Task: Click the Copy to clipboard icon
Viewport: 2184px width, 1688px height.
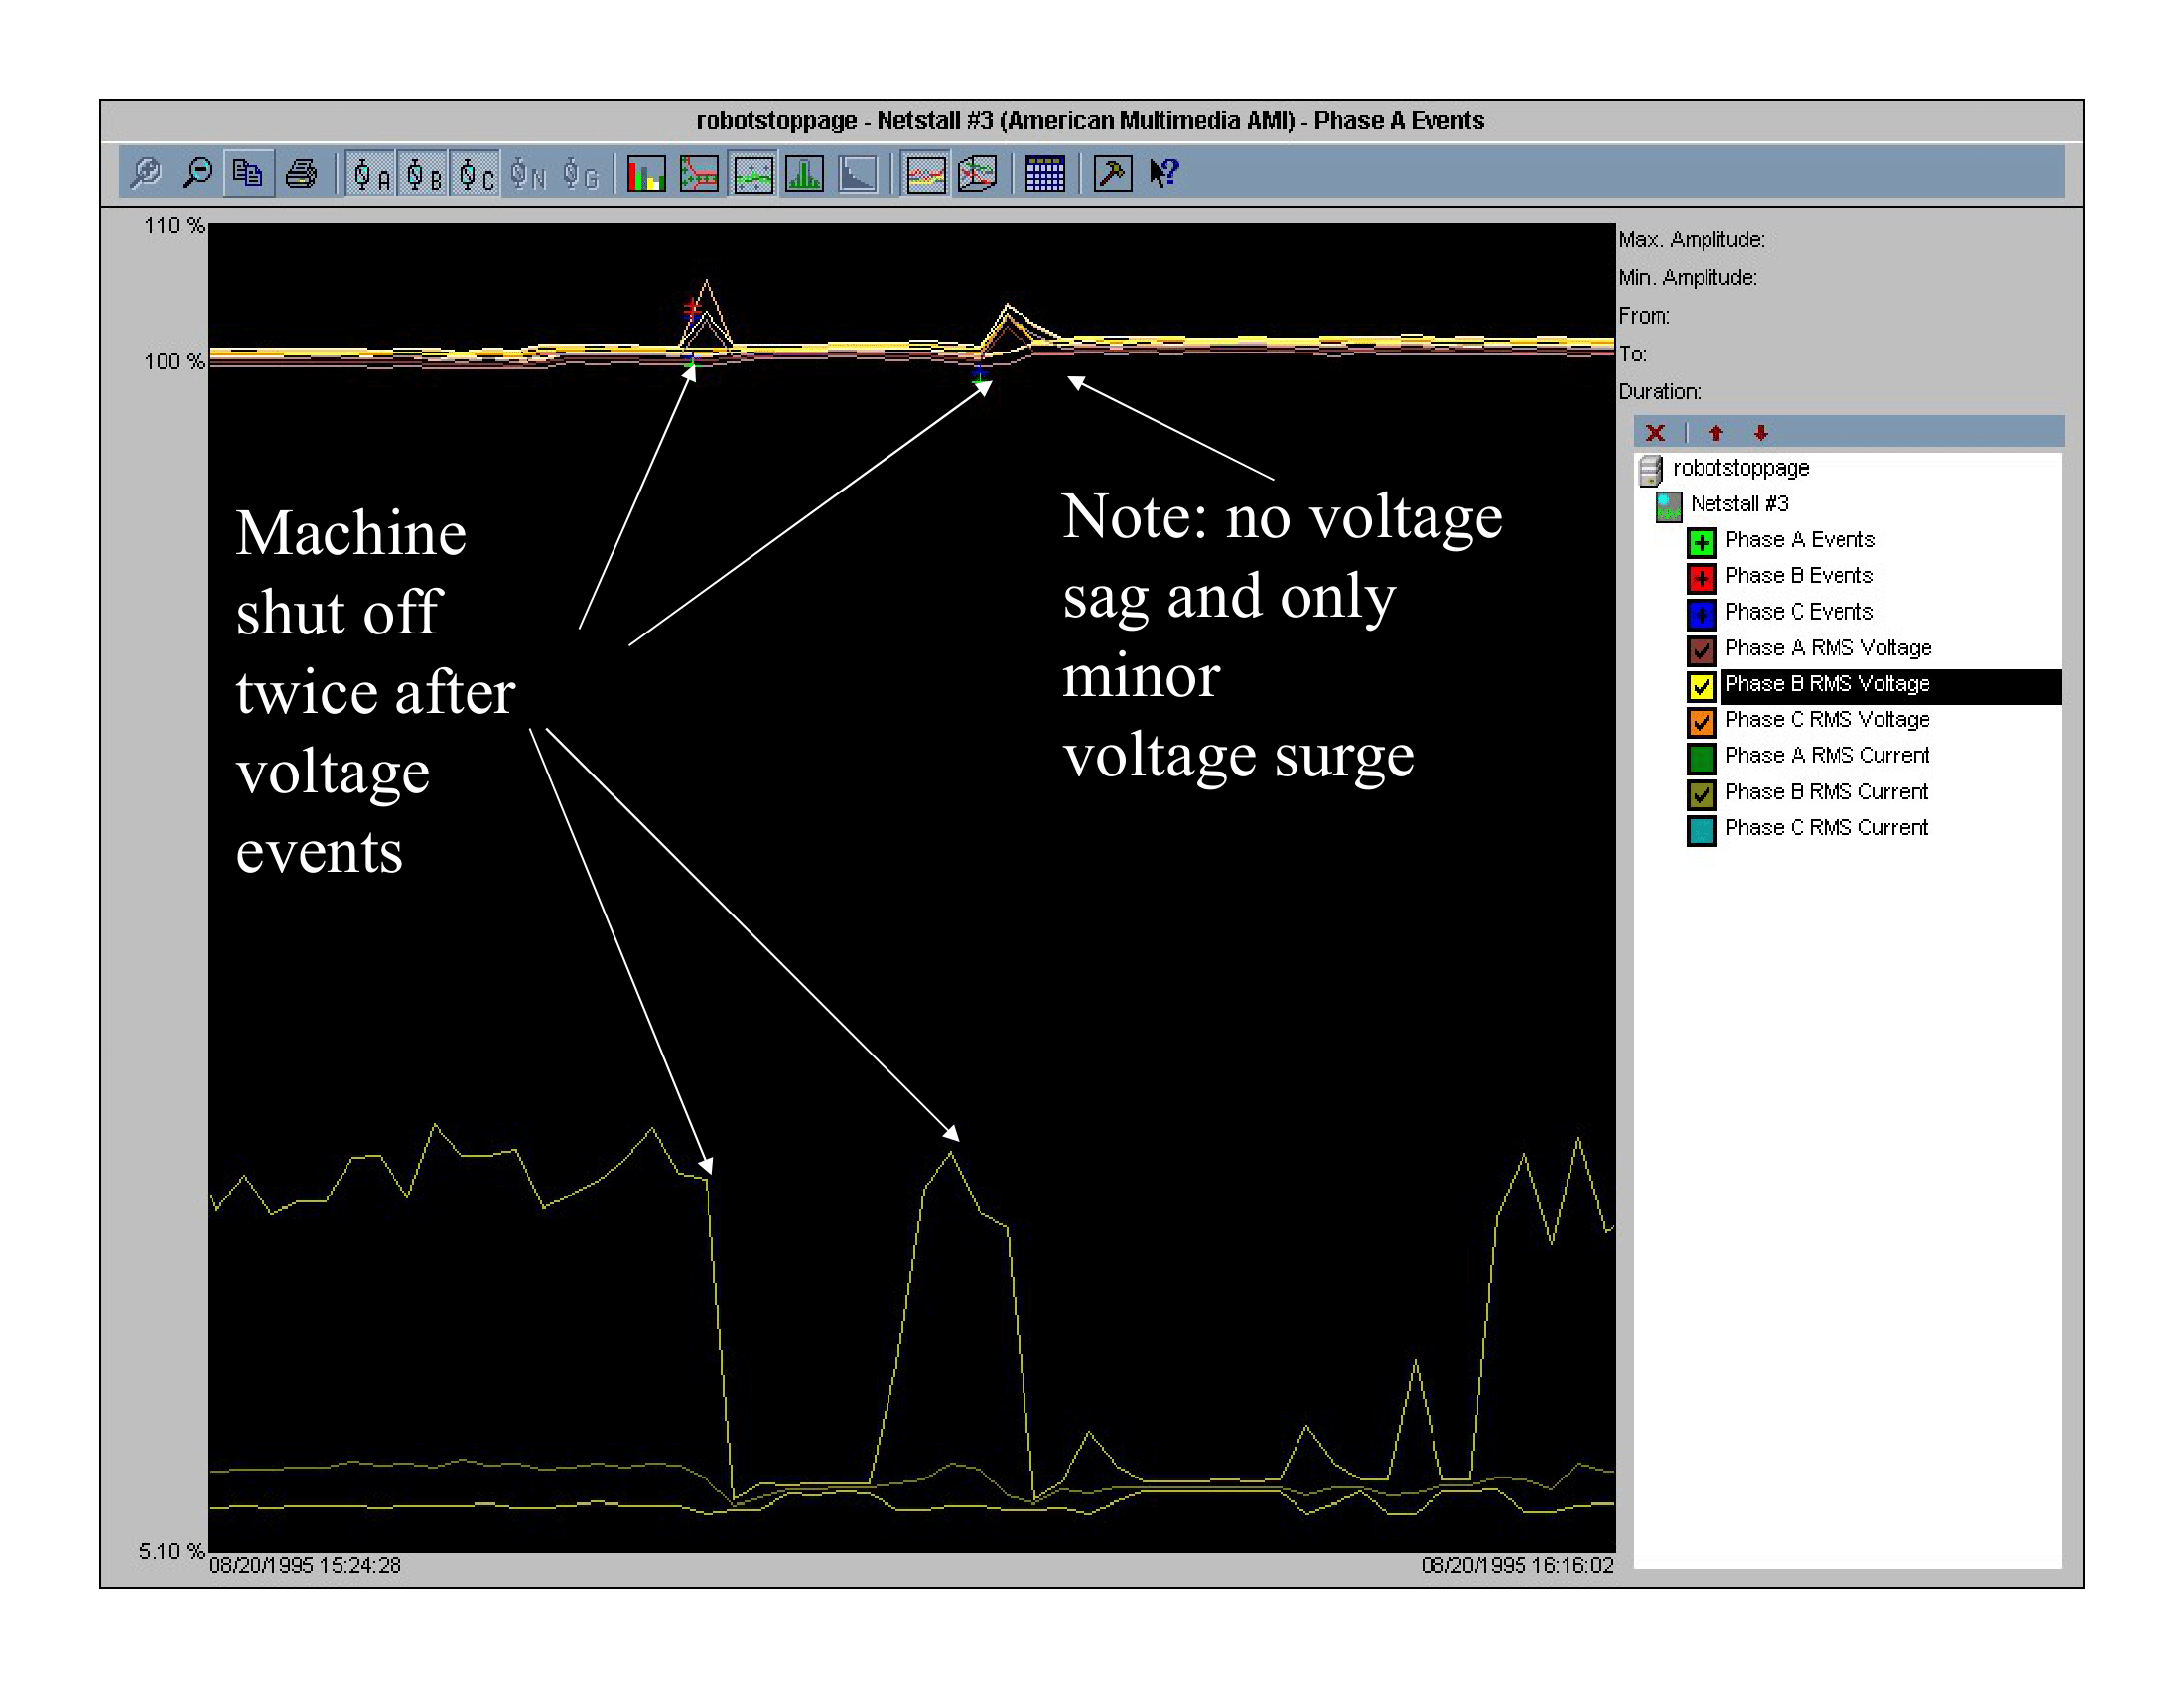Action: pyautogui.click(x=248, y=175)
